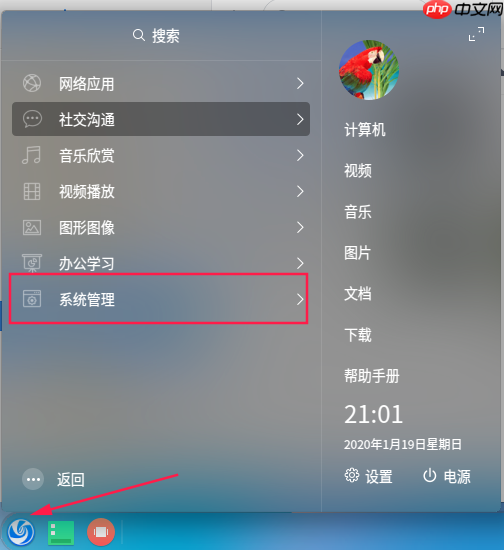Click the parrot user avatar
The height and width of the screenshot is (550, 504).
coord(369,70)
